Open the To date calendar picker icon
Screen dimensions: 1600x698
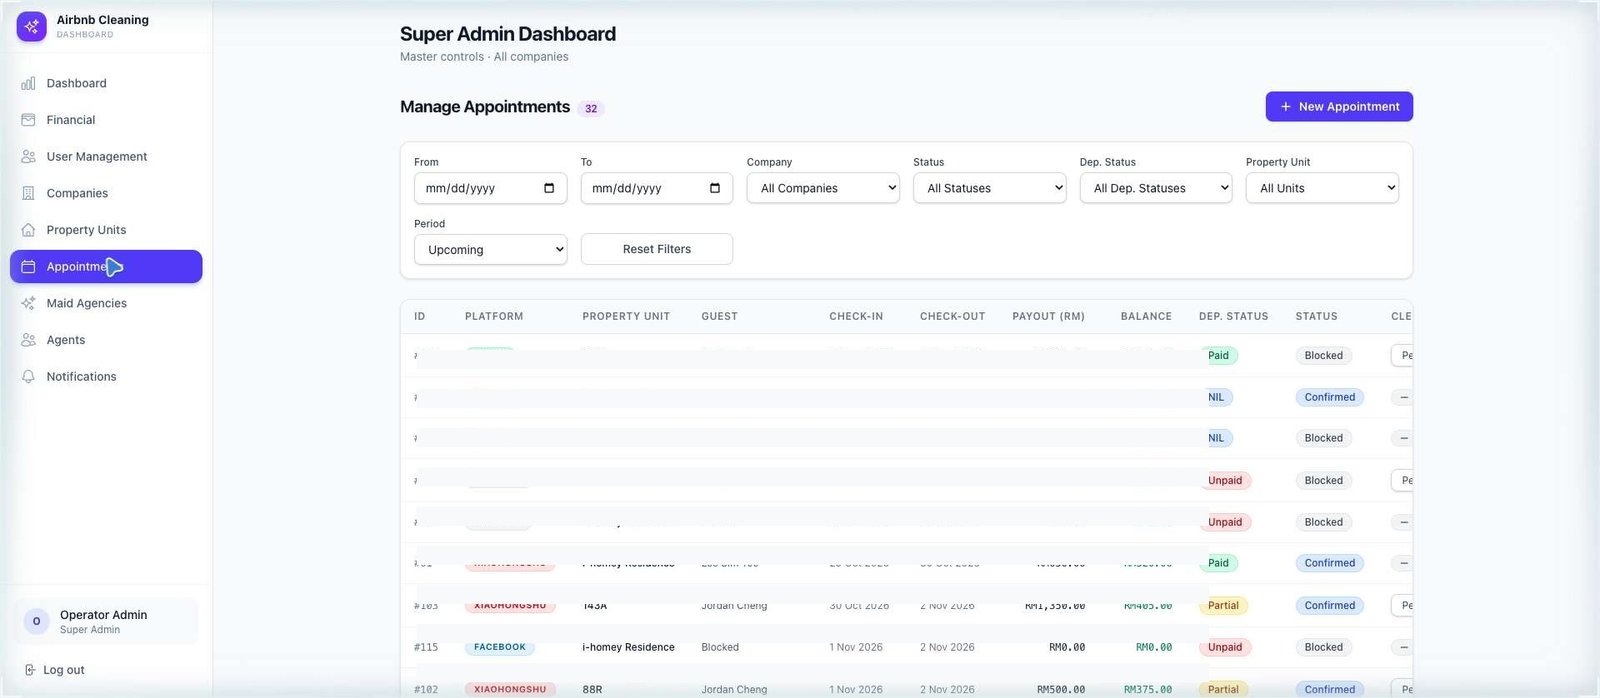(715, 188)
